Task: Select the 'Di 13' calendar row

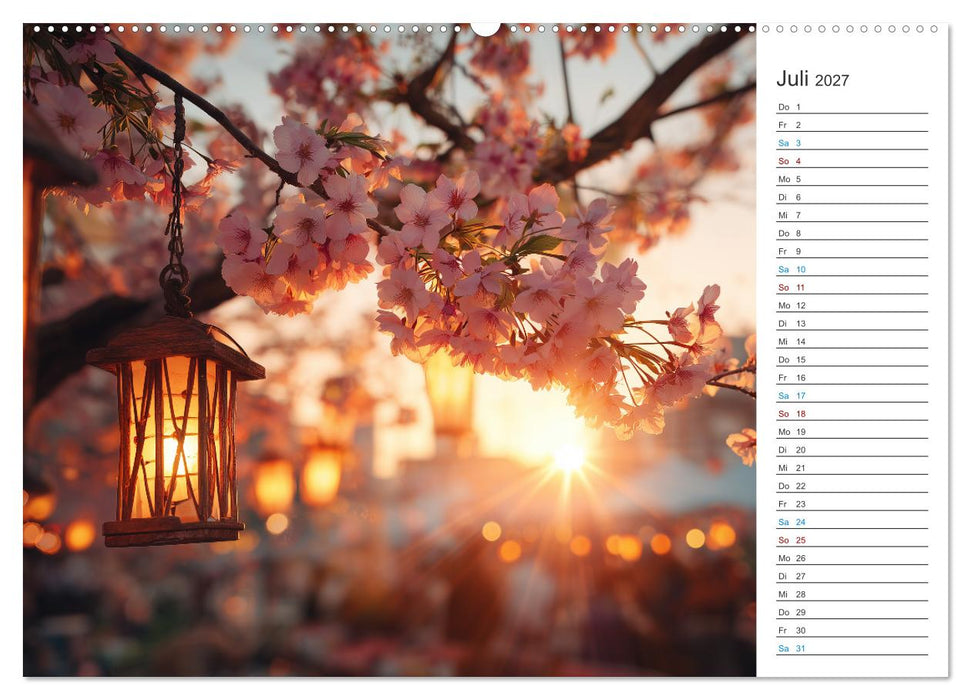Action: tap(852, 323)
